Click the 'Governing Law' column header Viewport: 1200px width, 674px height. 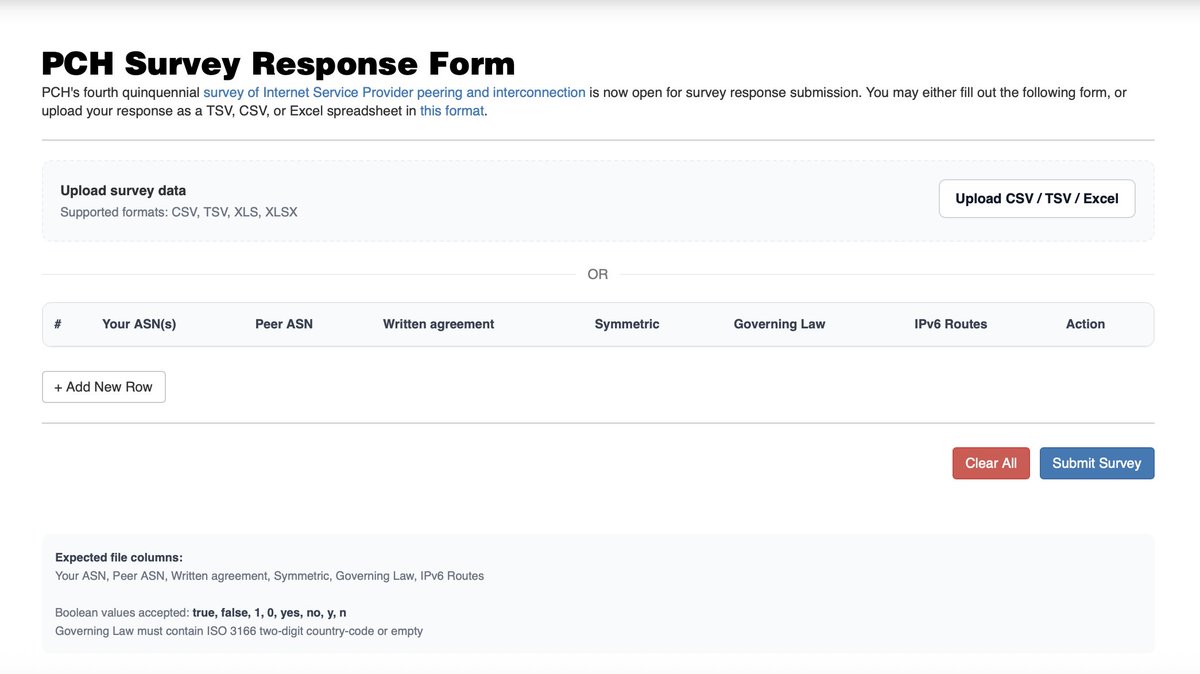(x=780, y=324)
